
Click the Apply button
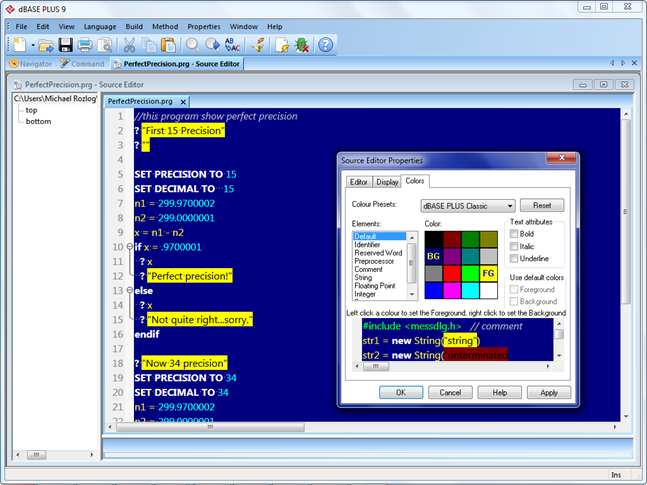[549, 393]
